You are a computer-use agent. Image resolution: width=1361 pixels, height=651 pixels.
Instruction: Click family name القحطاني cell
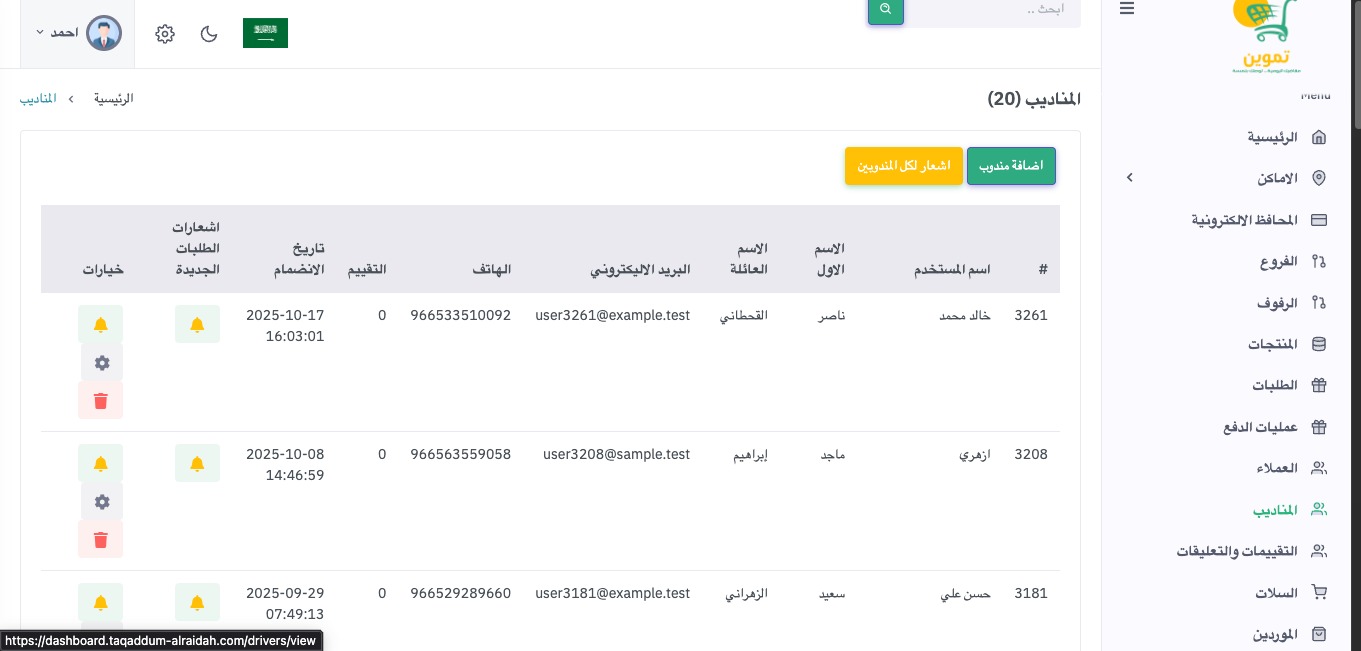(744, 316)
